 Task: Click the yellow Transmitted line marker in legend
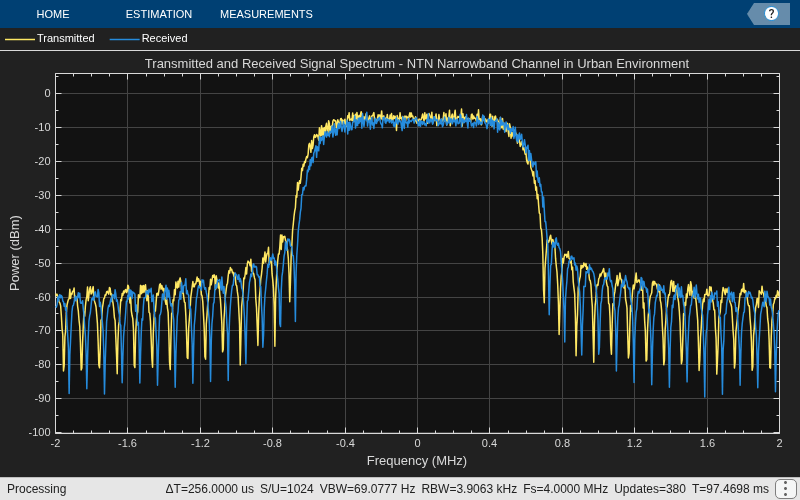click(x=20, y=39)
